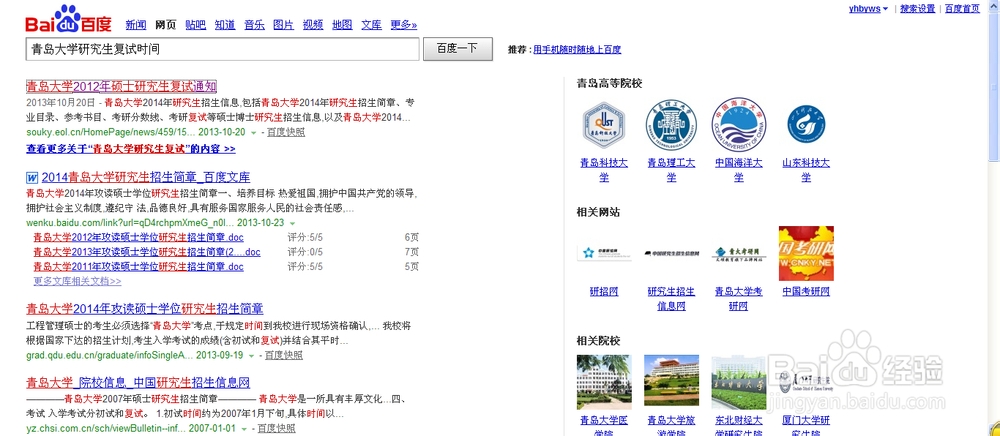1000x436 pixels.
Task: Open 百度快照 for souky.eol.cn result
Action: pos(286,133)
